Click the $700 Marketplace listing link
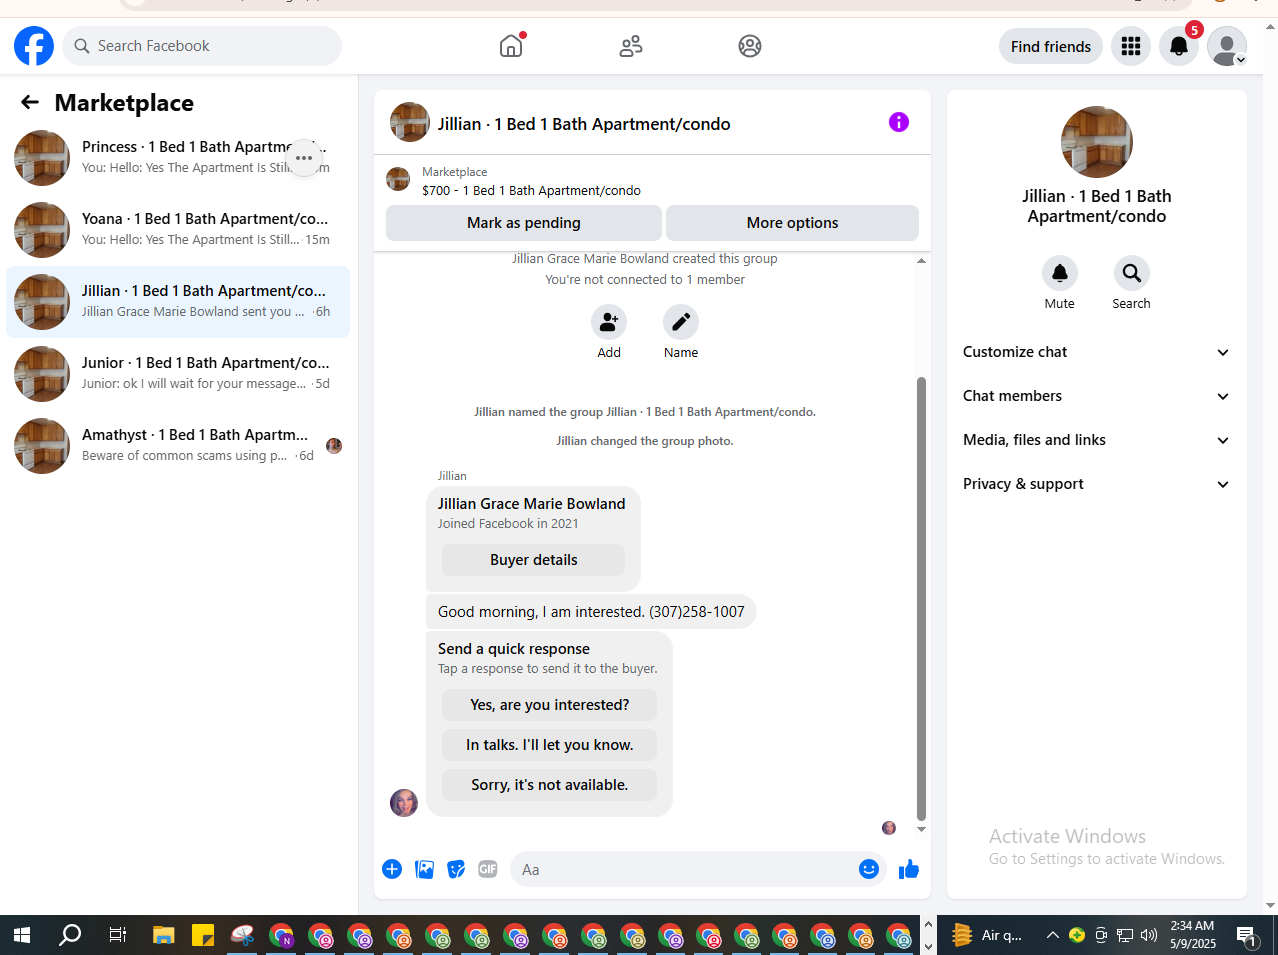1278x955 pixels. click(531, 190)
